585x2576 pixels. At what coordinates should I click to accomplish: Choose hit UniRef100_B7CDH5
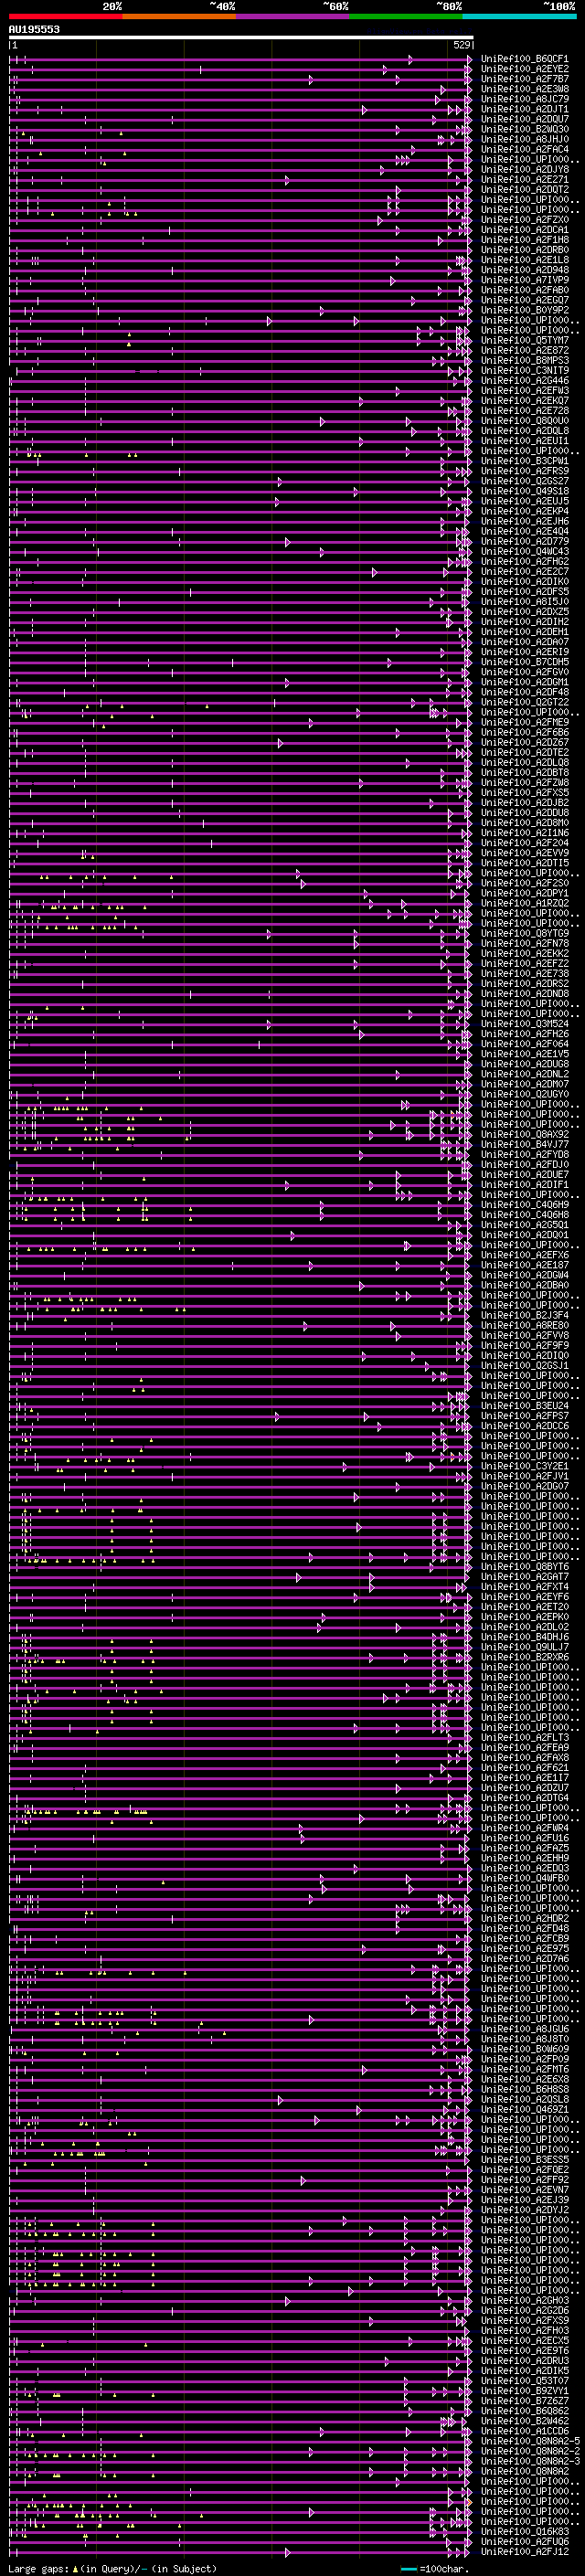coord(524,662)
